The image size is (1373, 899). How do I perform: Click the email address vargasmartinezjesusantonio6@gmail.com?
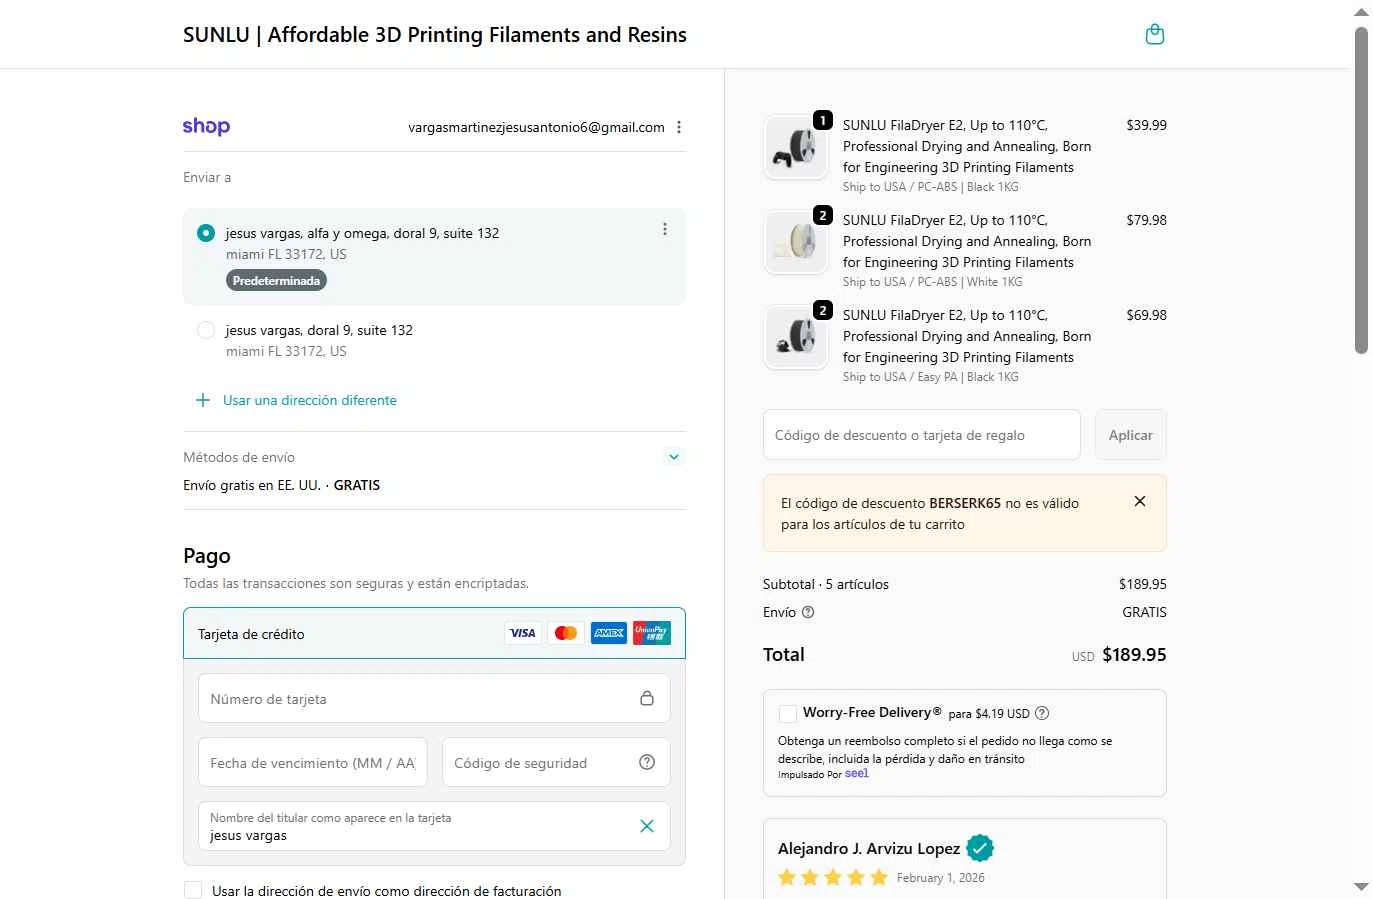(x=536, y=127)
